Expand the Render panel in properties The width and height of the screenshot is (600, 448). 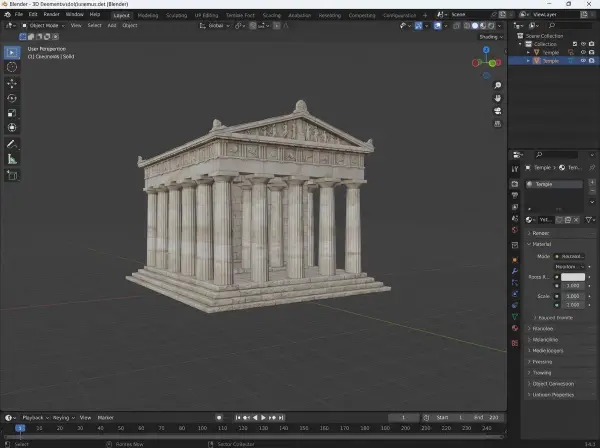[561, 233]
